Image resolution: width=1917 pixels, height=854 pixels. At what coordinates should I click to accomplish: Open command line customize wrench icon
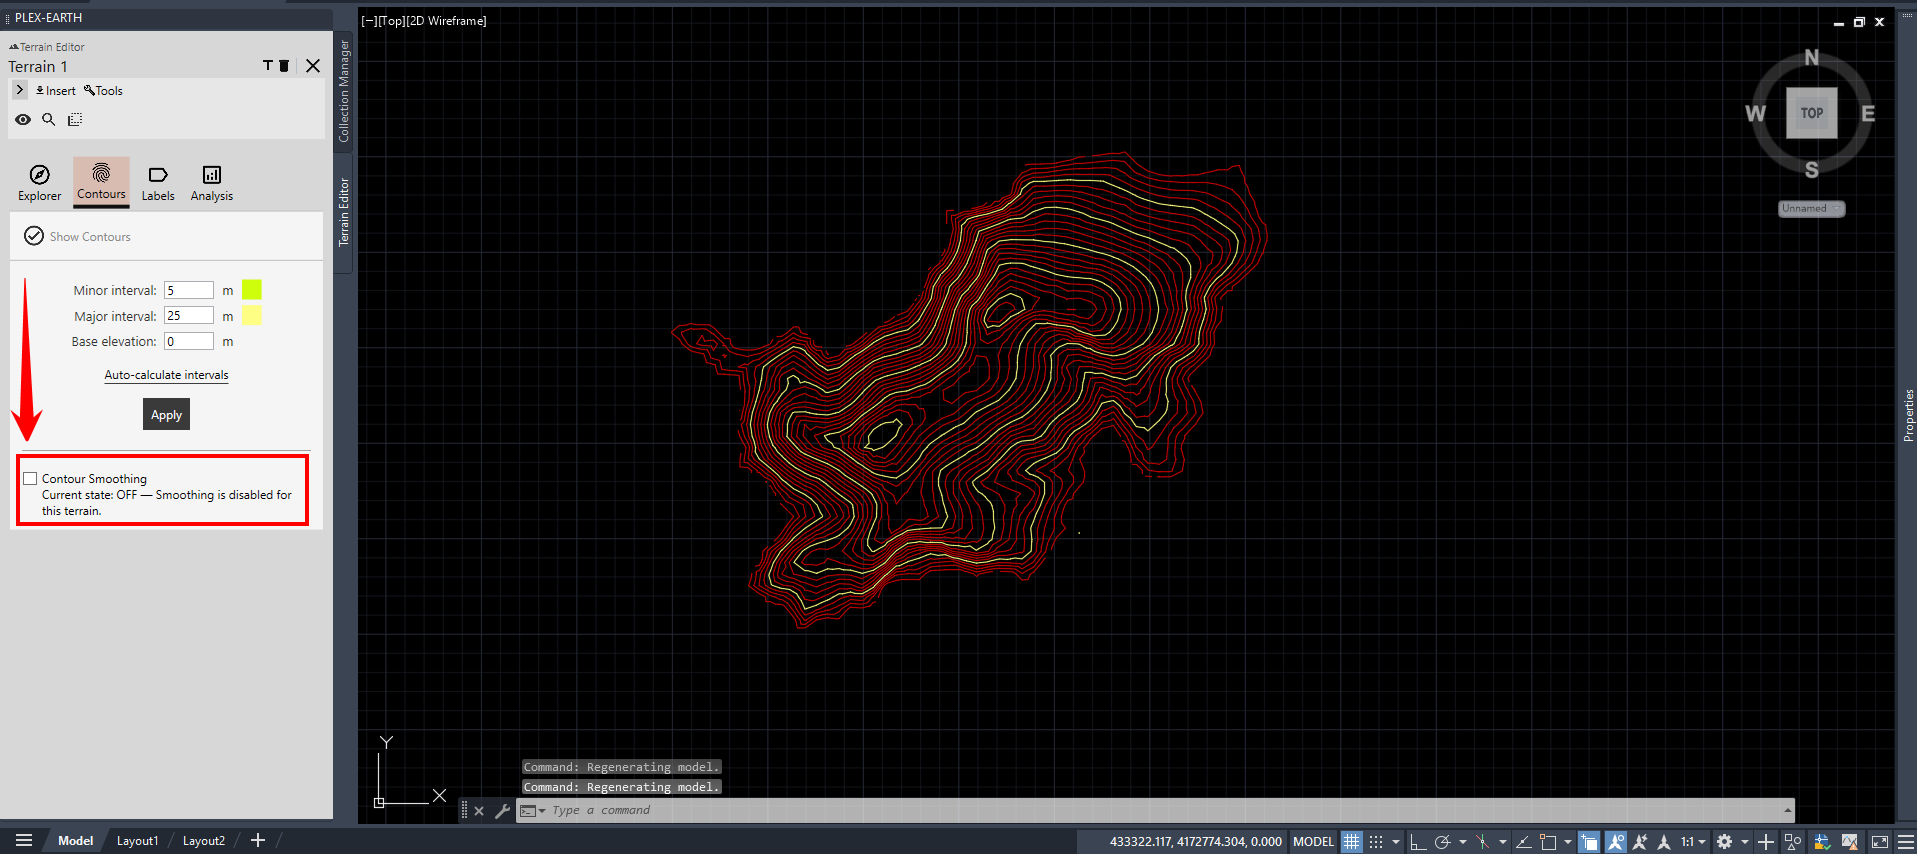coord(502,811)
